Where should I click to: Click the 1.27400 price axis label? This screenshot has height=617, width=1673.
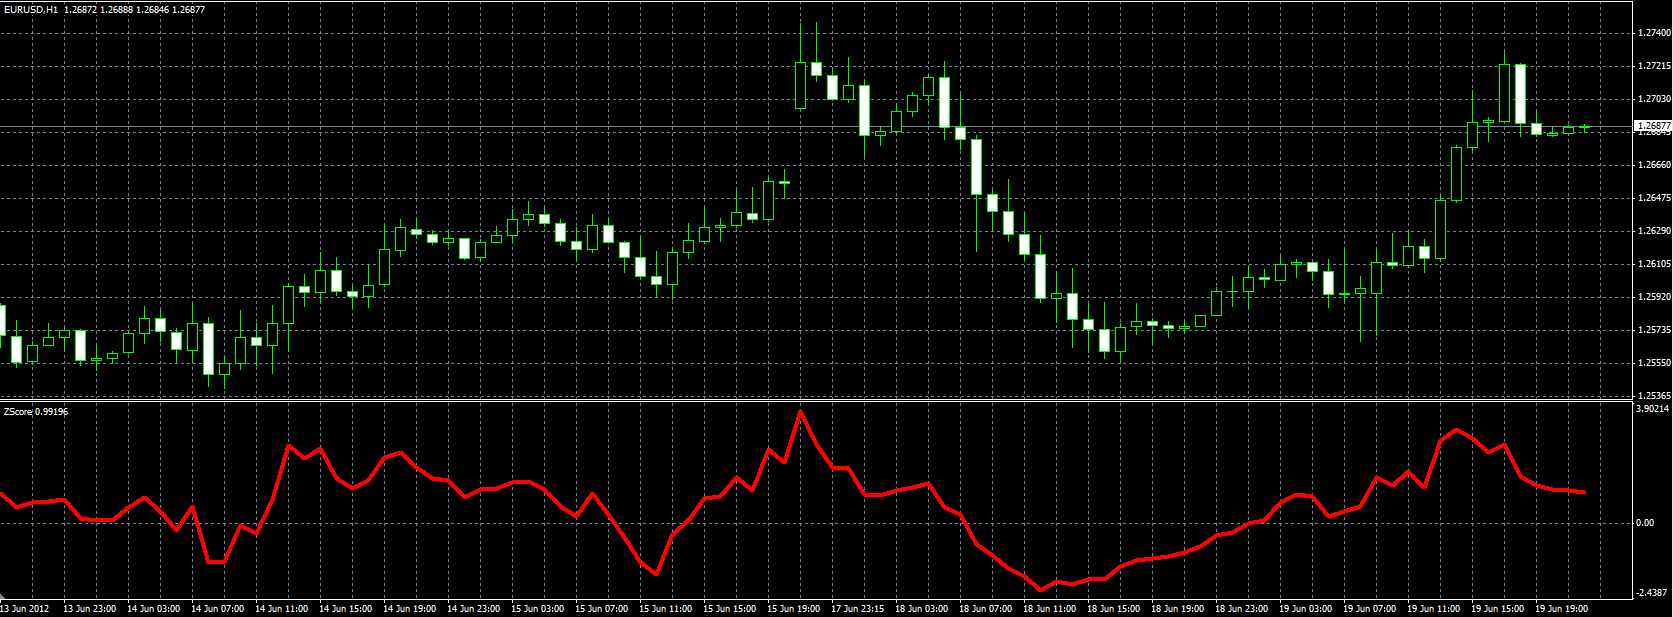(x=1653, y=33)
